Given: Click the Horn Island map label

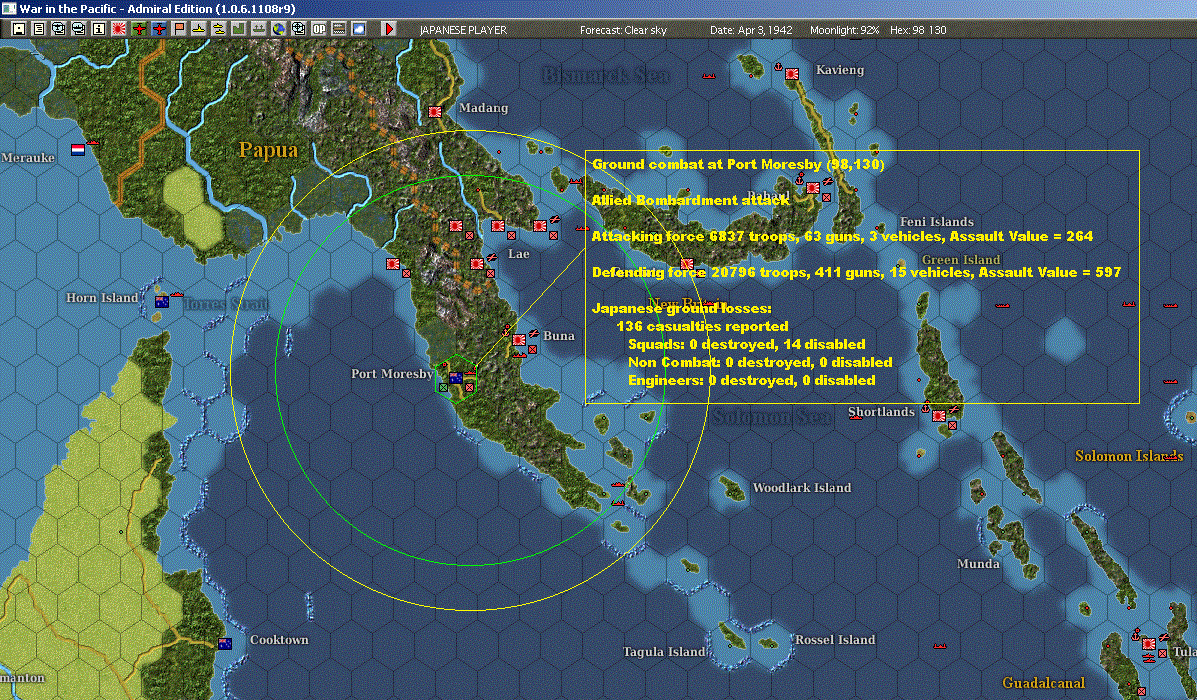Looking at the screenshot, I should pos(102,298).
